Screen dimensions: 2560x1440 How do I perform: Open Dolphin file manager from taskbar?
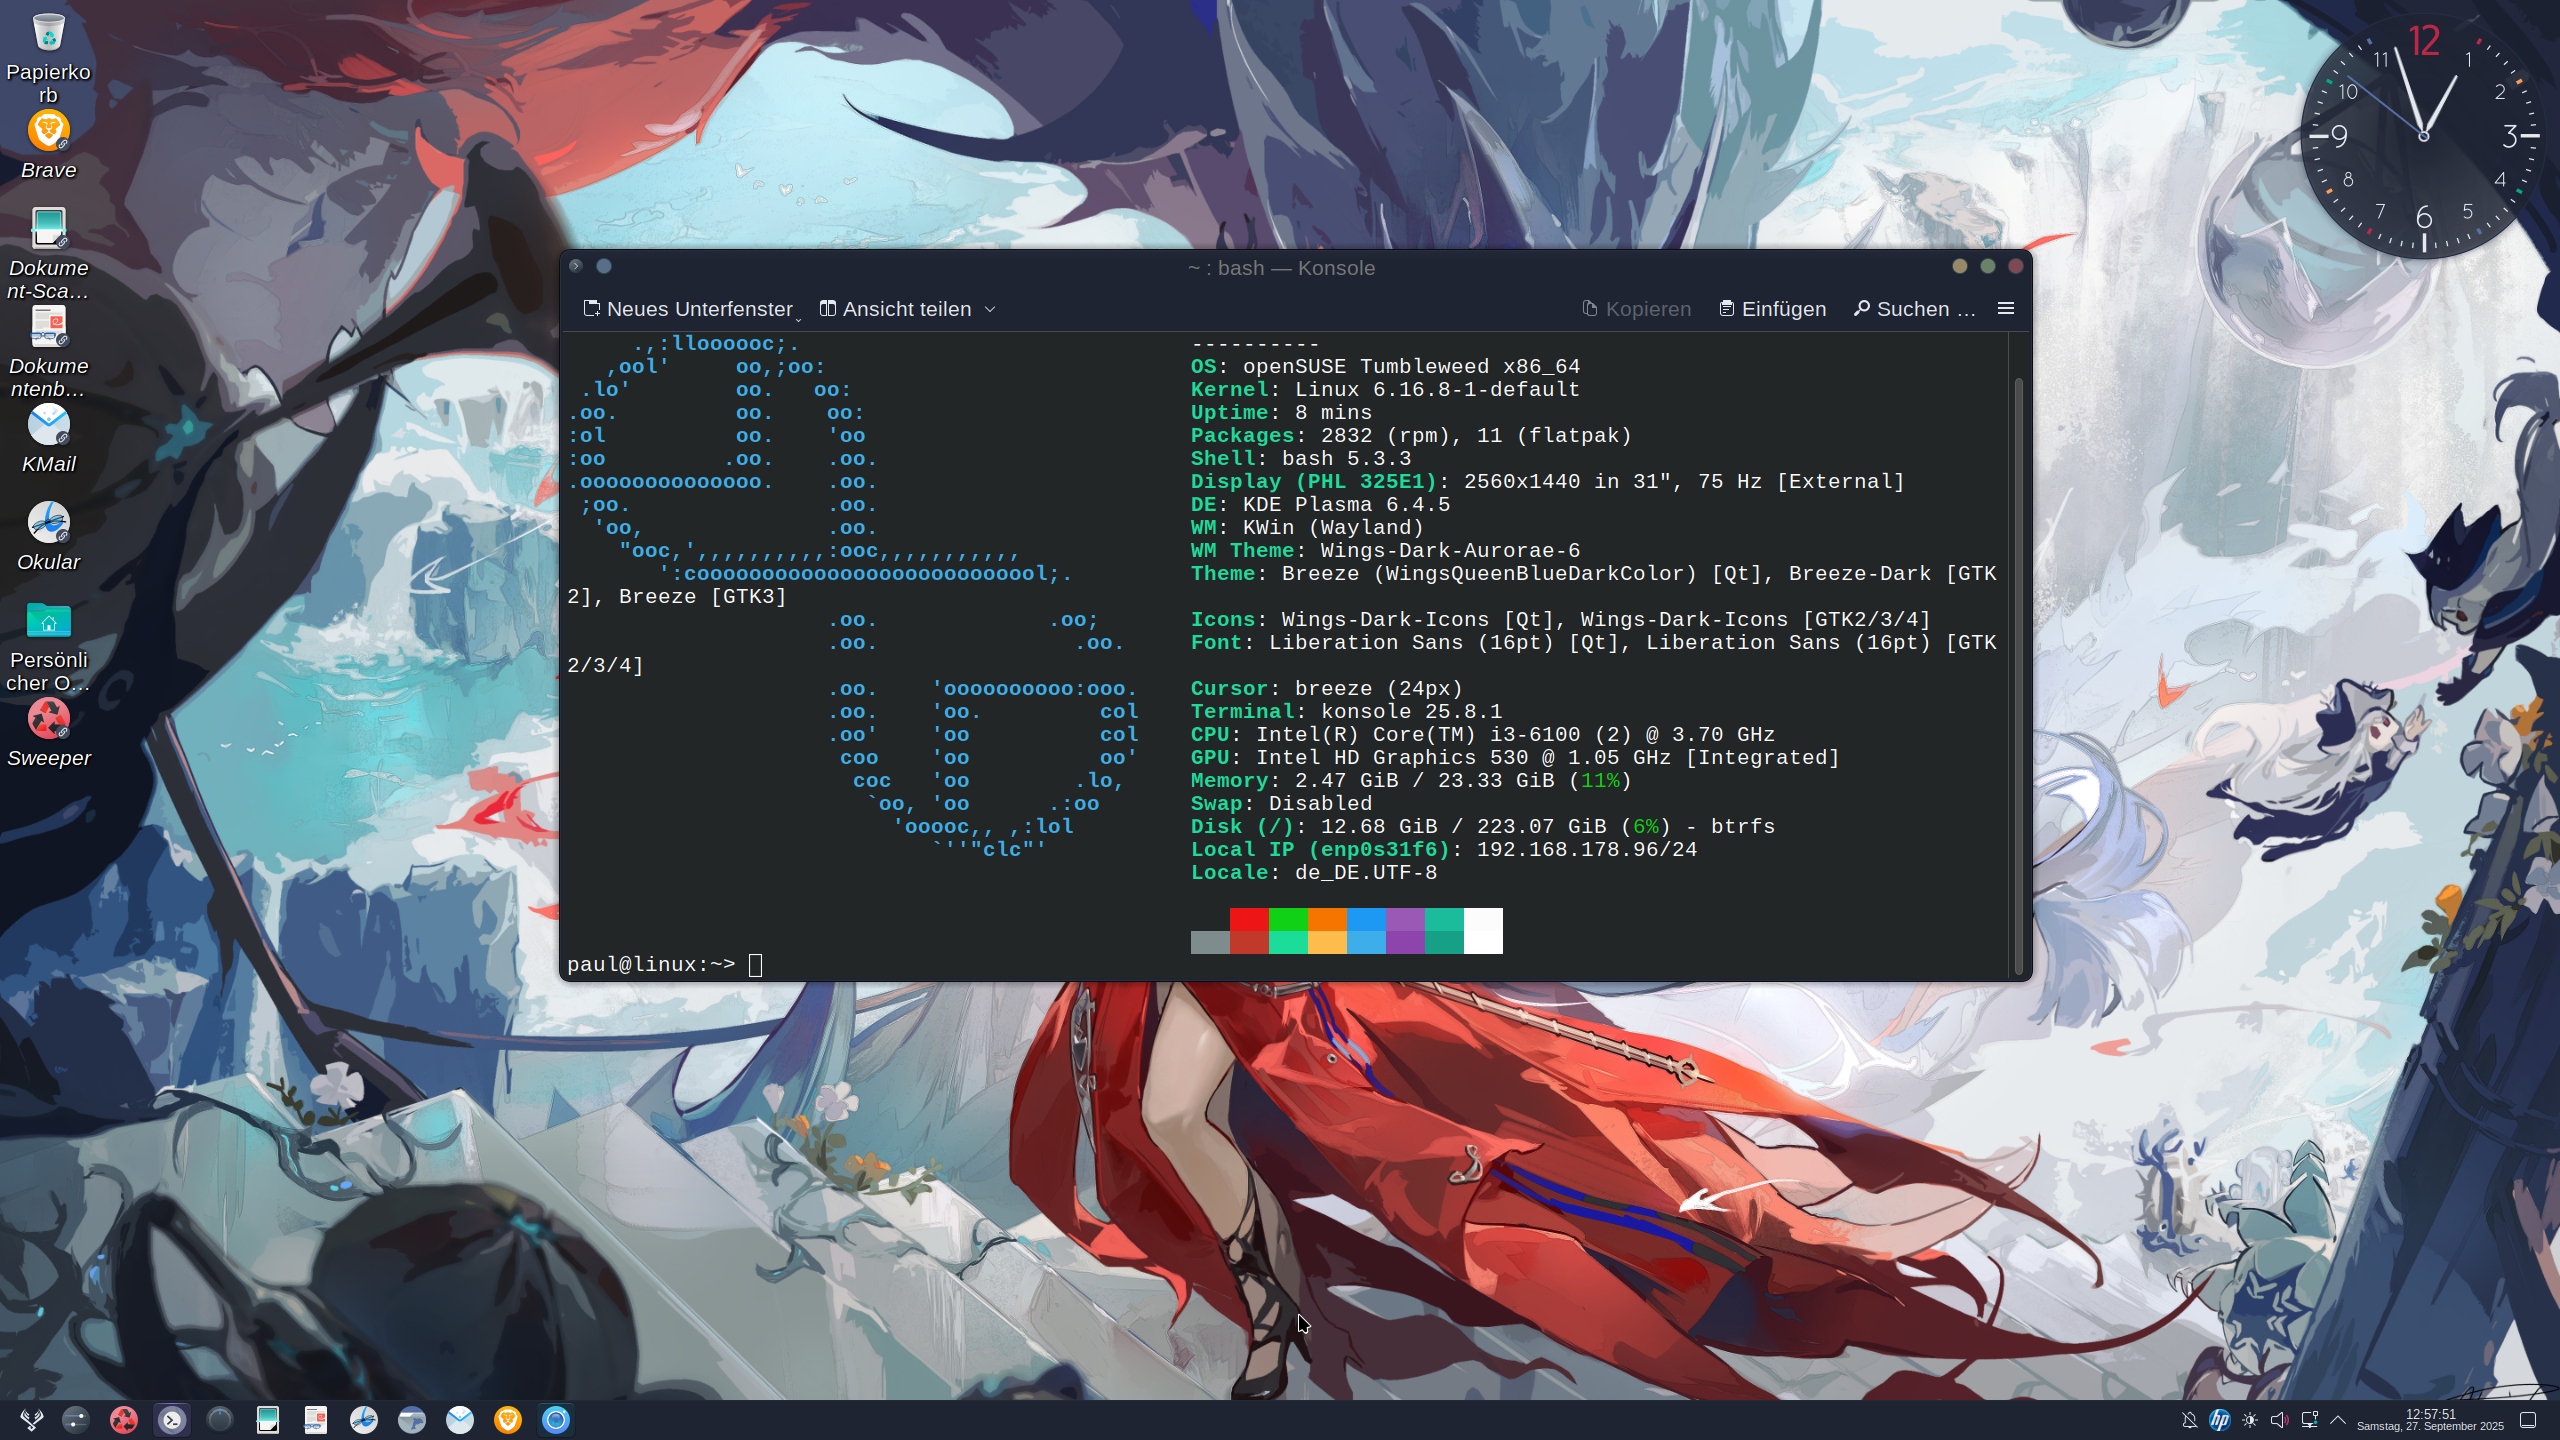[412, 1419]
